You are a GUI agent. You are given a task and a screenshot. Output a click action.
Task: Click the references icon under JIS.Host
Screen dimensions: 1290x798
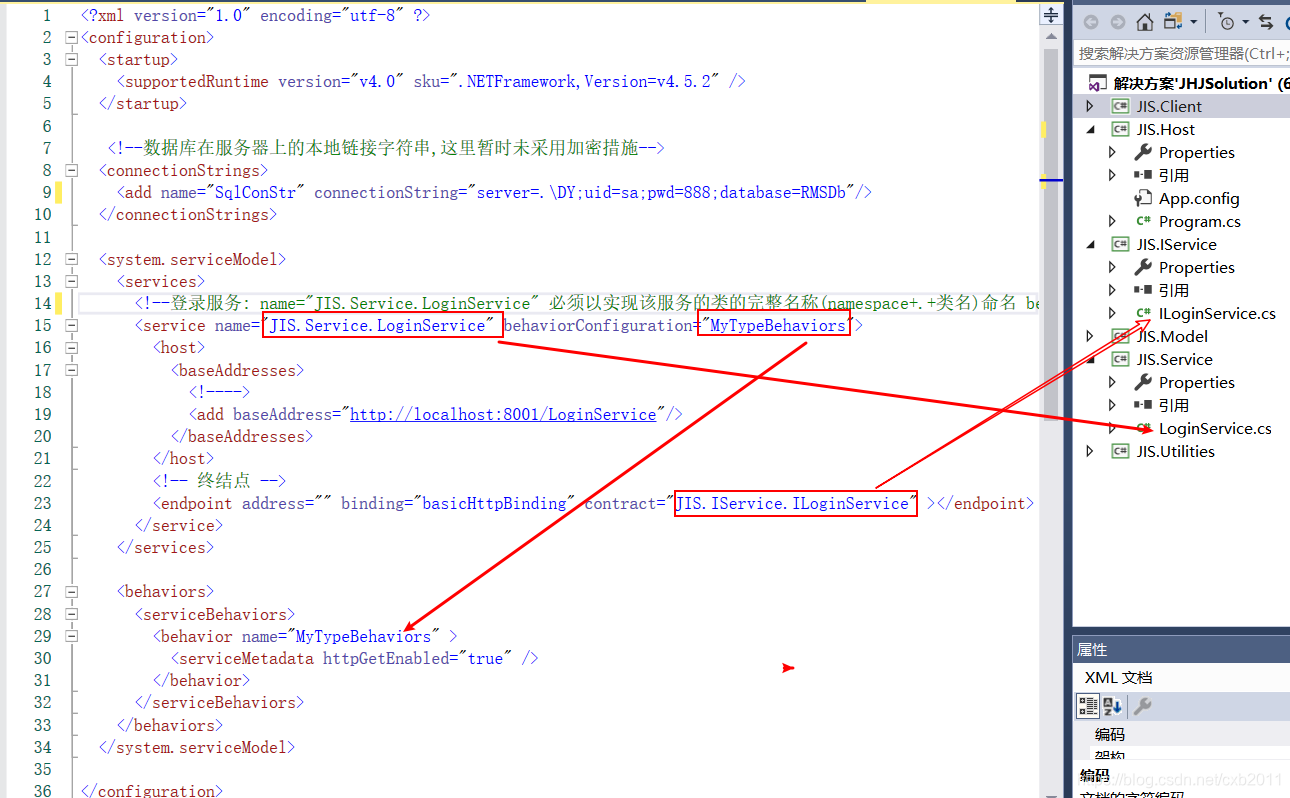(x=1143, y=175)
